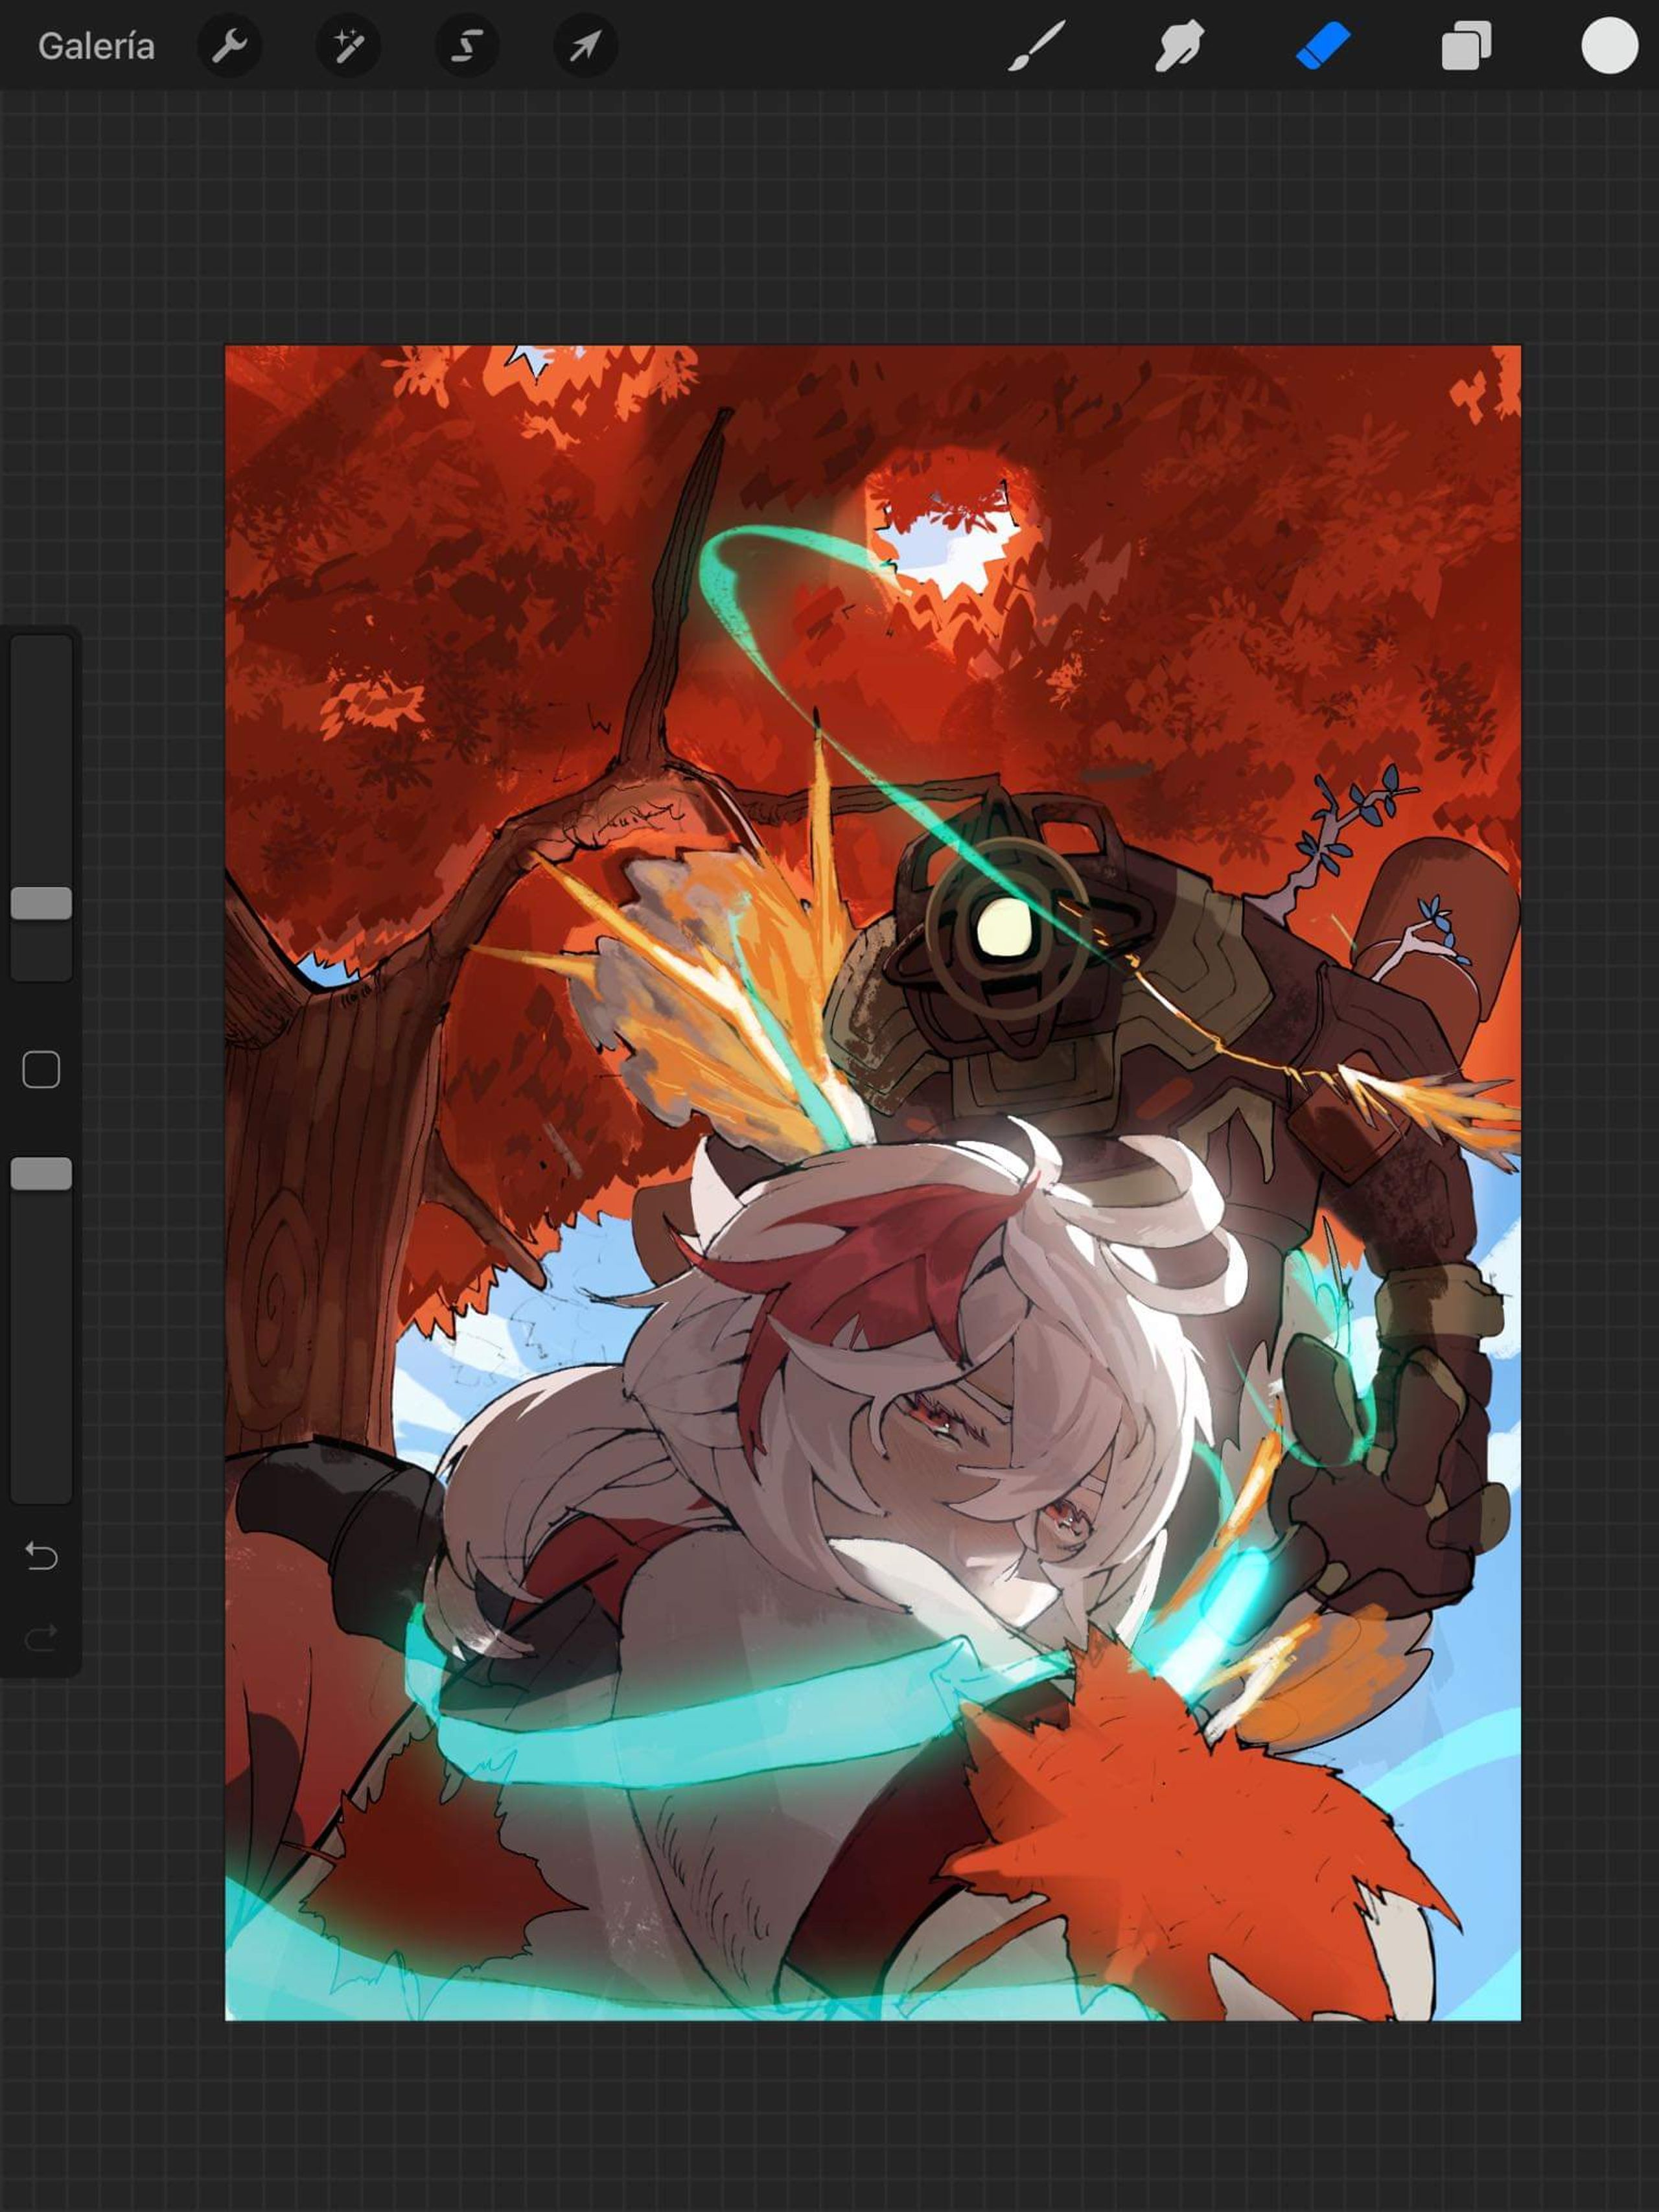The image size is (1659, 2212).
Task: Tap the blue Eraser tool
Action: (x=1323, y=46)
